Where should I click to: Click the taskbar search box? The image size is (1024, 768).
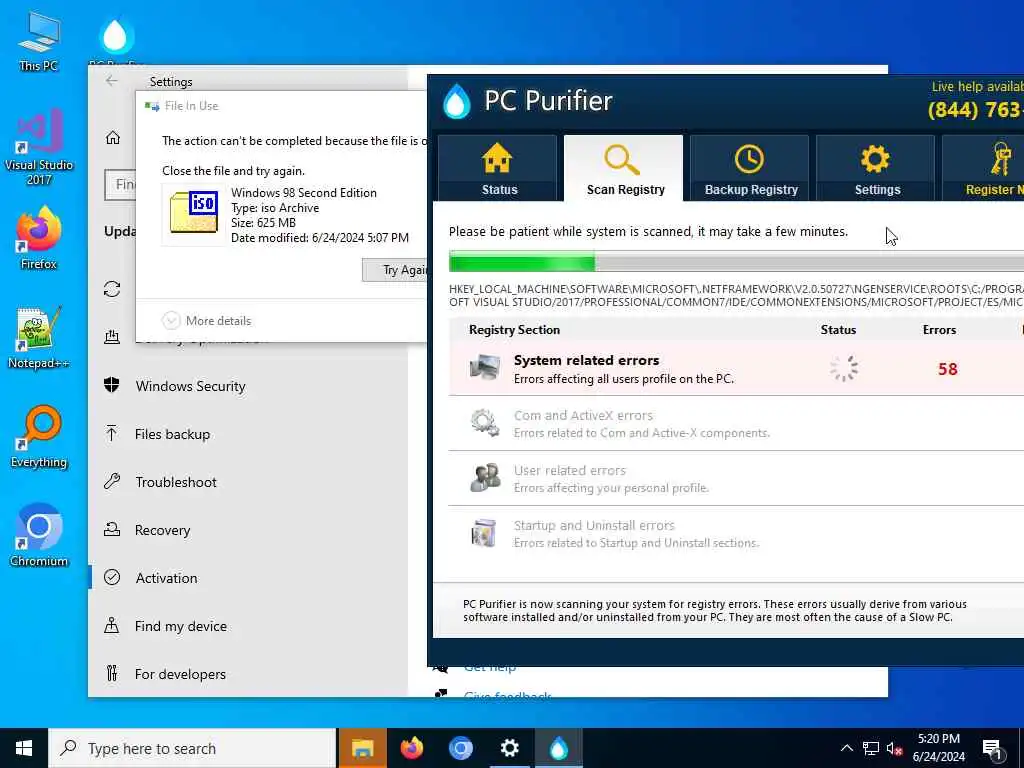point(193,748)
